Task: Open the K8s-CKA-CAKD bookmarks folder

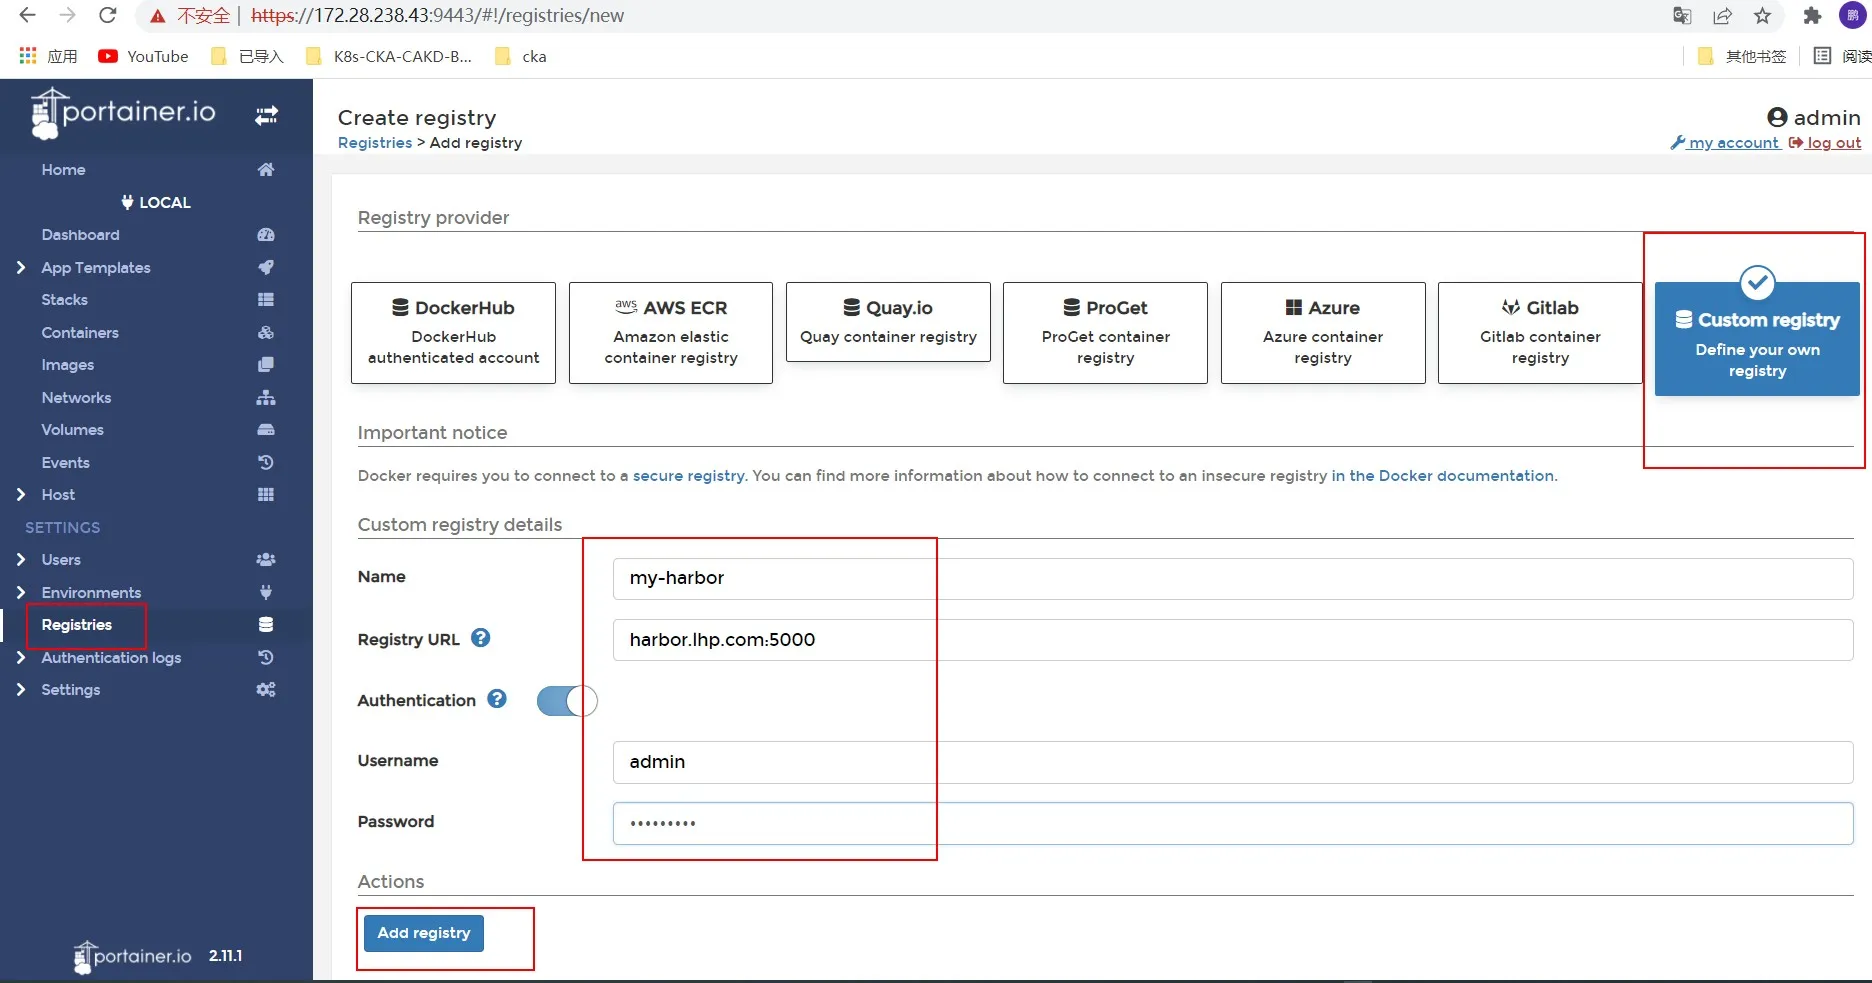Action: click(x=389, y=56)
